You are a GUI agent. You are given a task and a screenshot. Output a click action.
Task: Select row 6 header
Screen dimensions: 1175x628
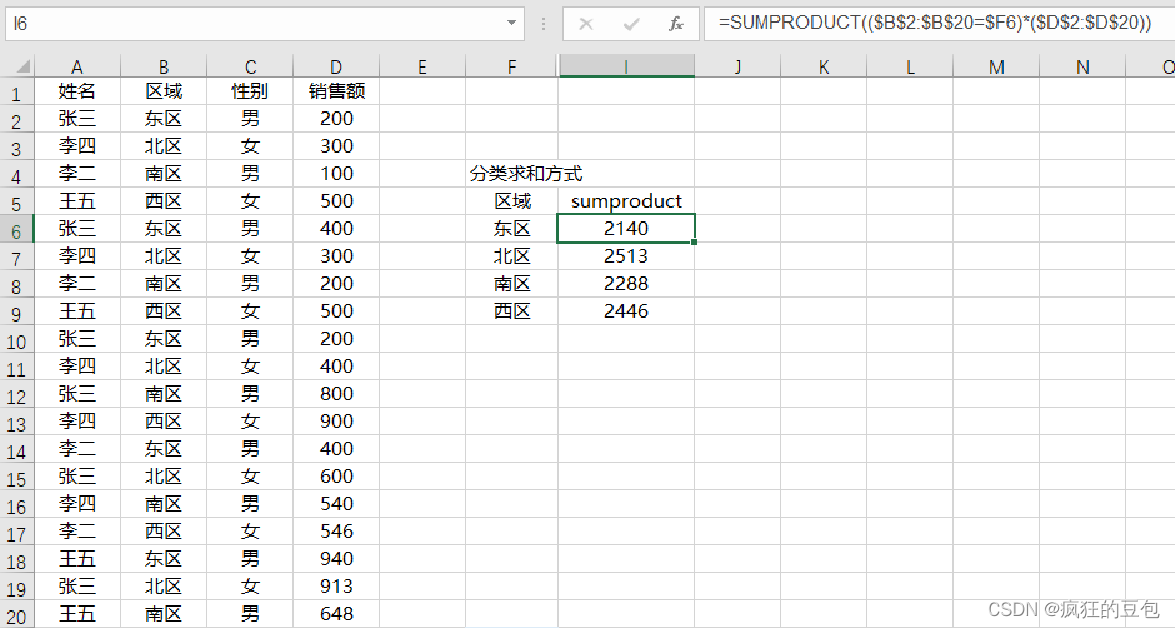(x=16, y=229)
